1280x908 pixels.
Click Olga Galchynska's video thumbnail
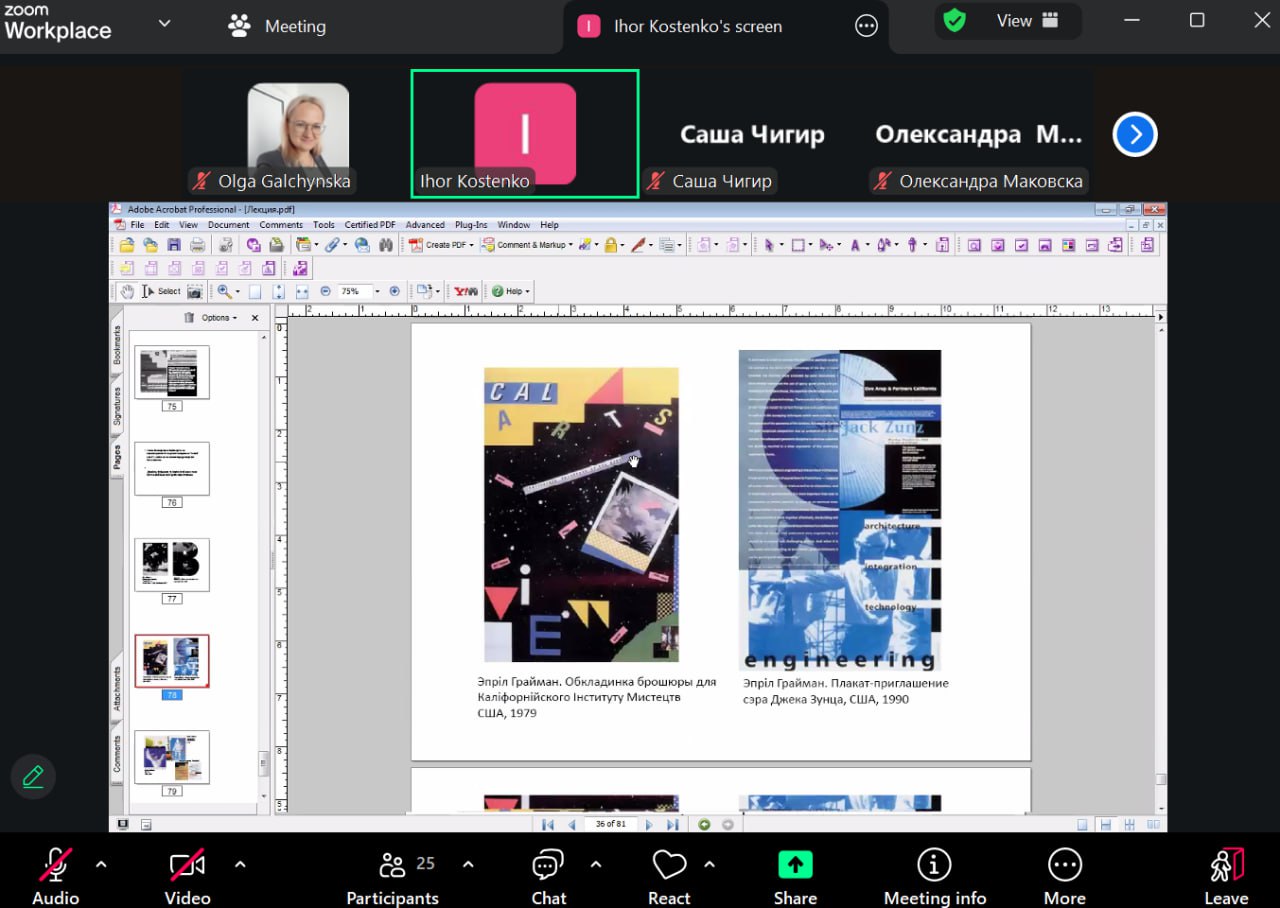pos(298,132)
